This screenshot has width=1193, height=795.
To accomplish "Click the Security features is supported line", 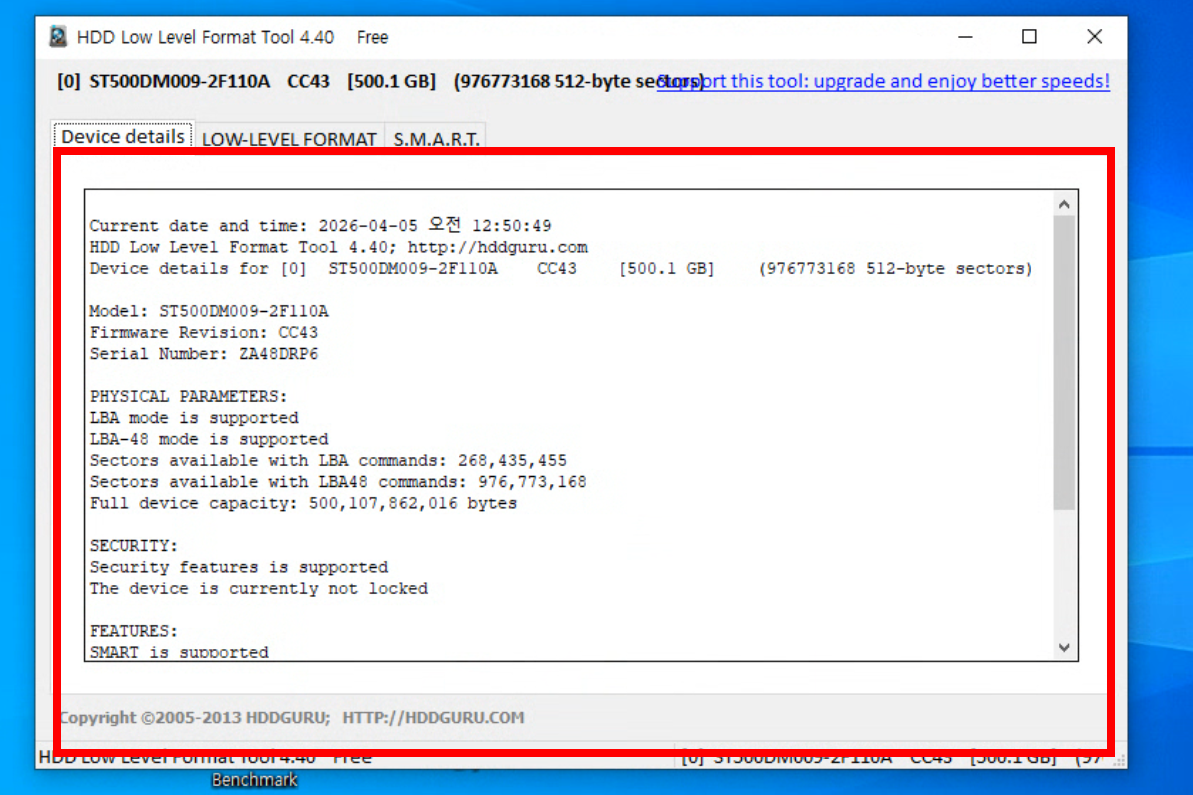I will (x=239, y=567).
